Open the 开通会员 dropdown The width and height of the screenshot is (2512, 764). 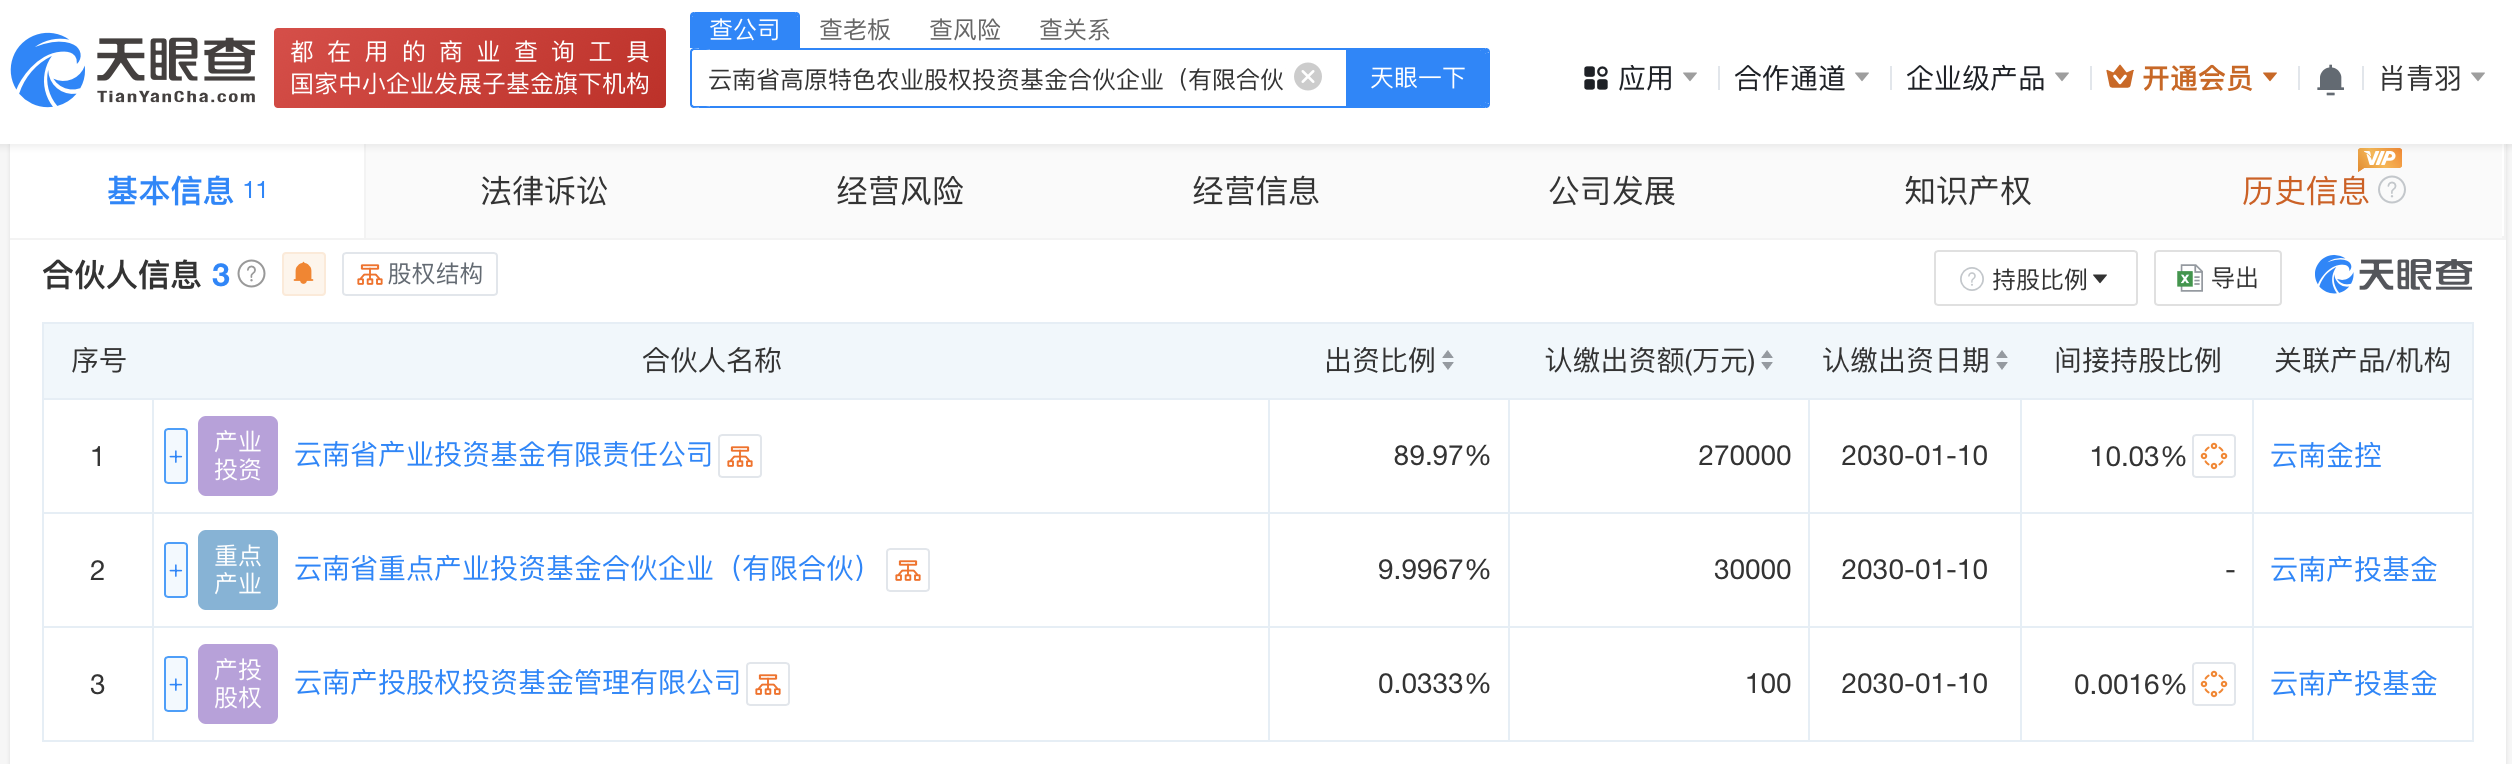click(x=2192, y=78)
